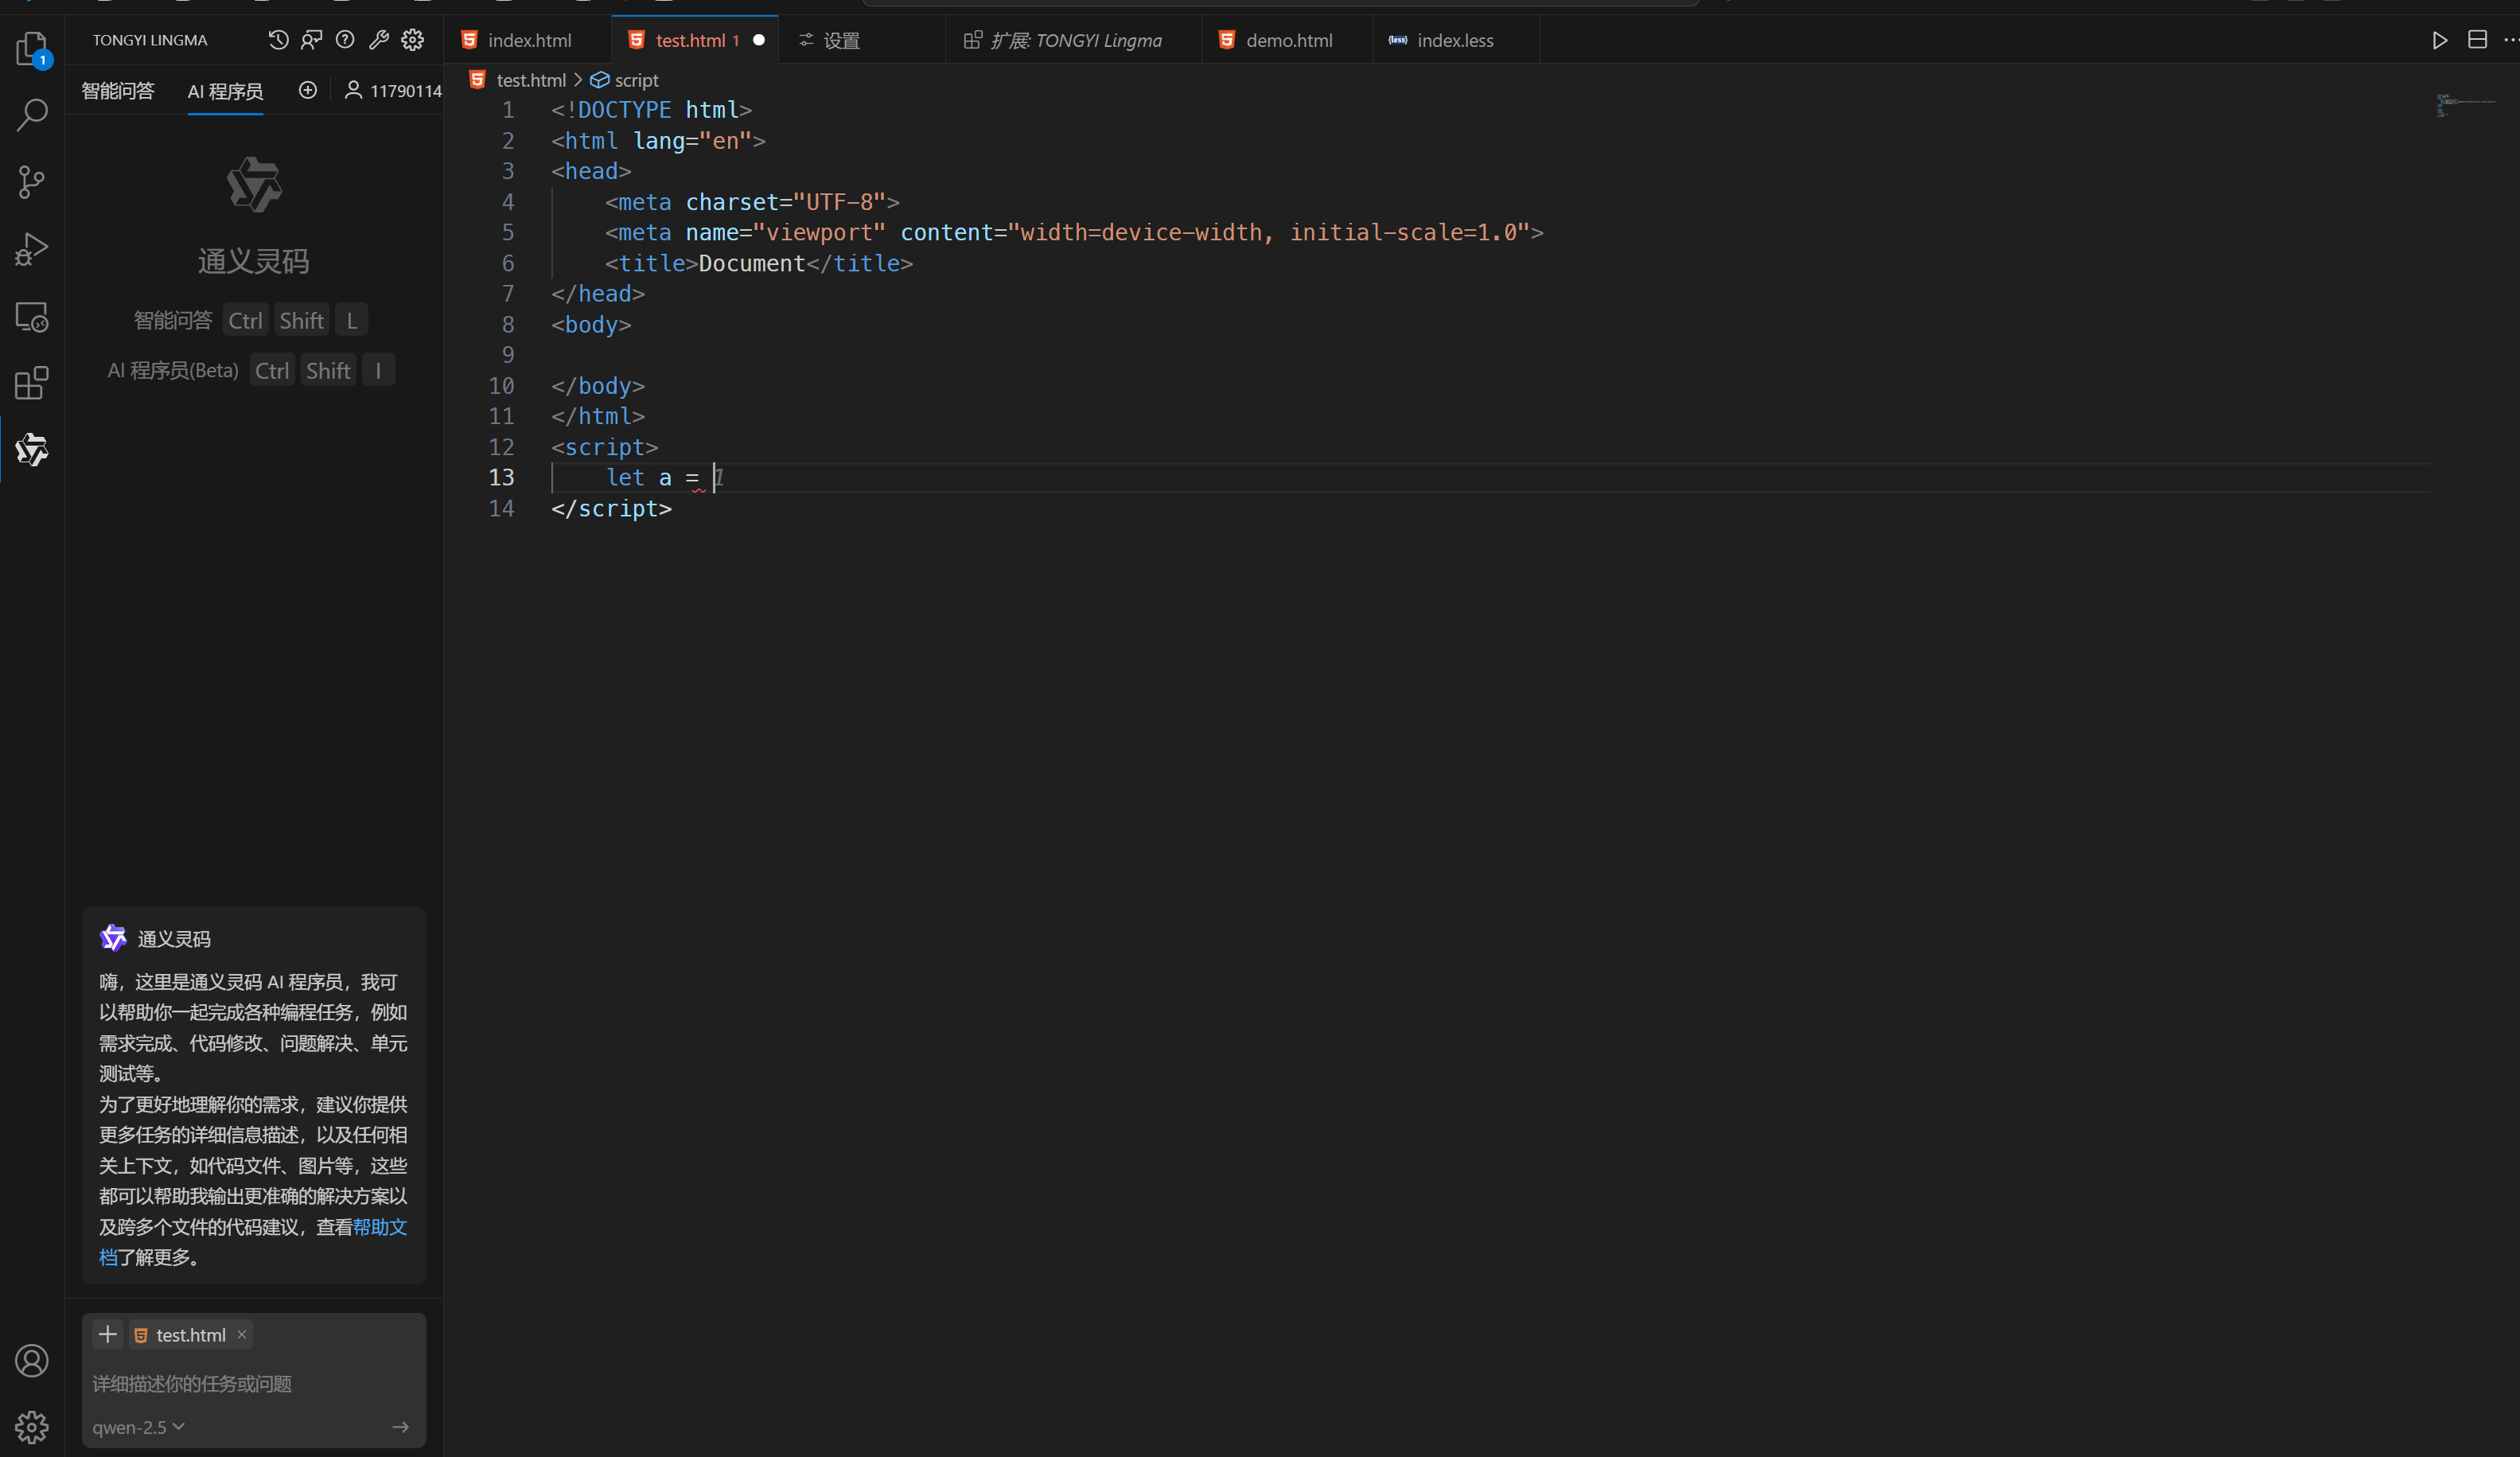Click the </script> closing tag

pyautogui.click(x=611, y=509)
